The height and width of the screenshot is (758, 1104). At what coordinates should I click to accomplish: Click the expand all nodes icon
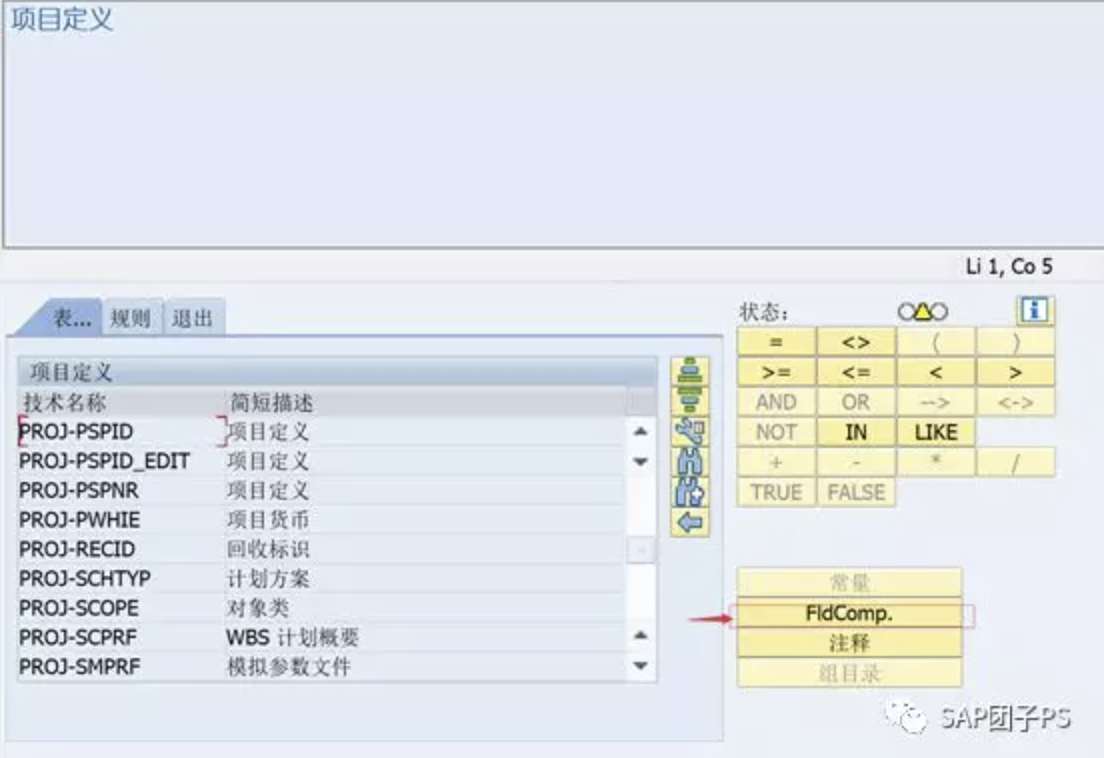tap(689, 371)
